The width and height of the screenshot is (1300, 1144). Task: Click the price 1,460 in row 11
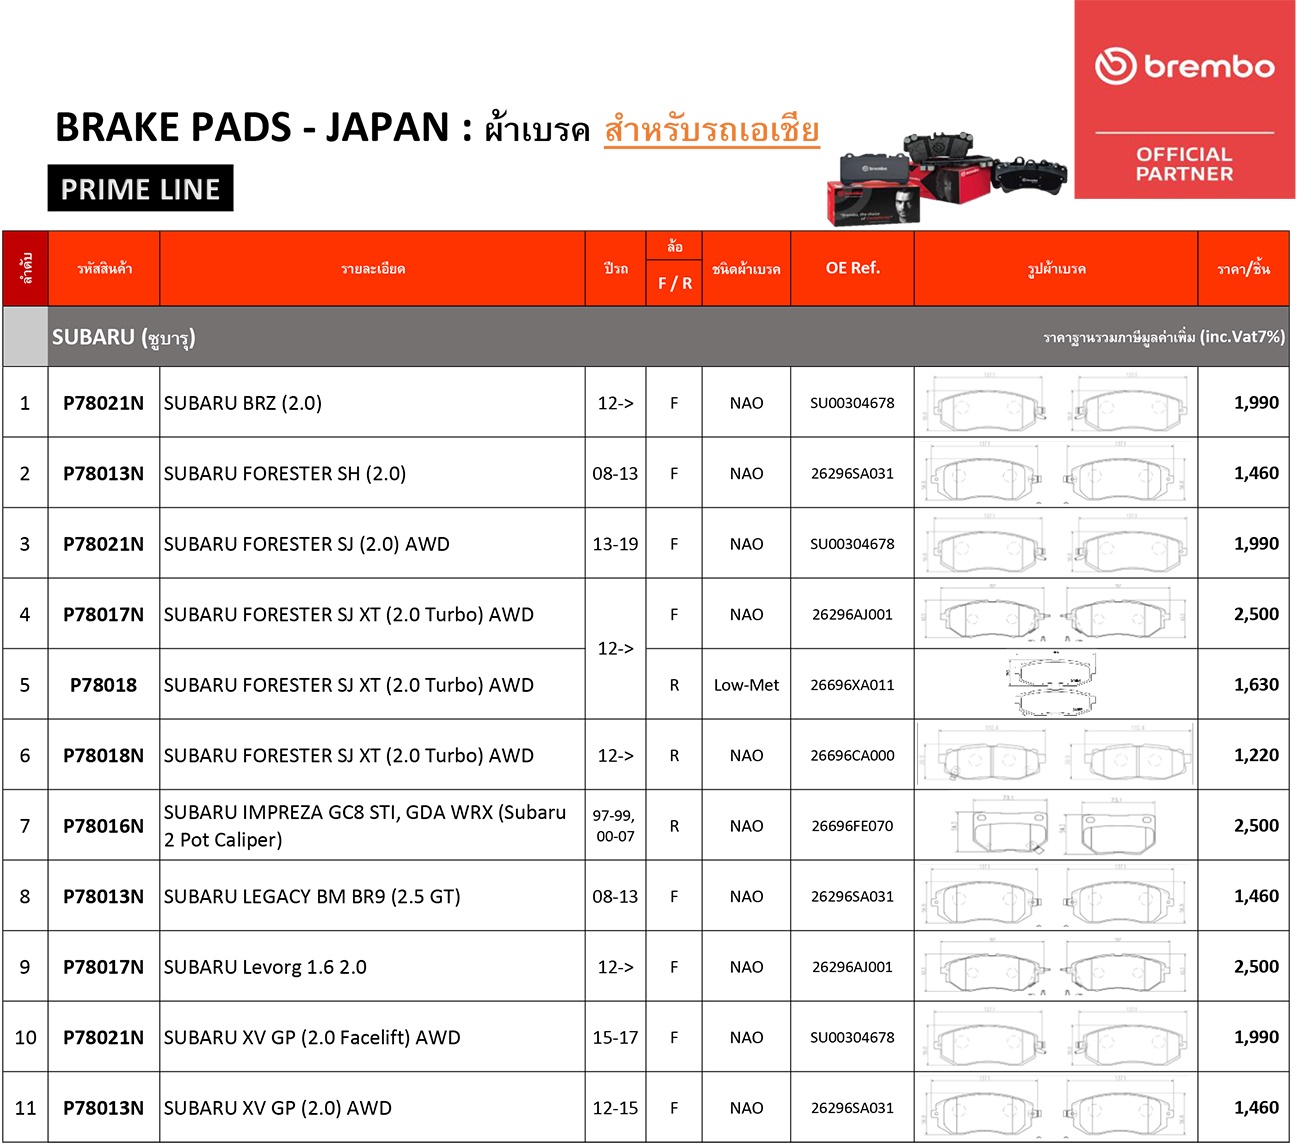(x=1256, y=1108)
